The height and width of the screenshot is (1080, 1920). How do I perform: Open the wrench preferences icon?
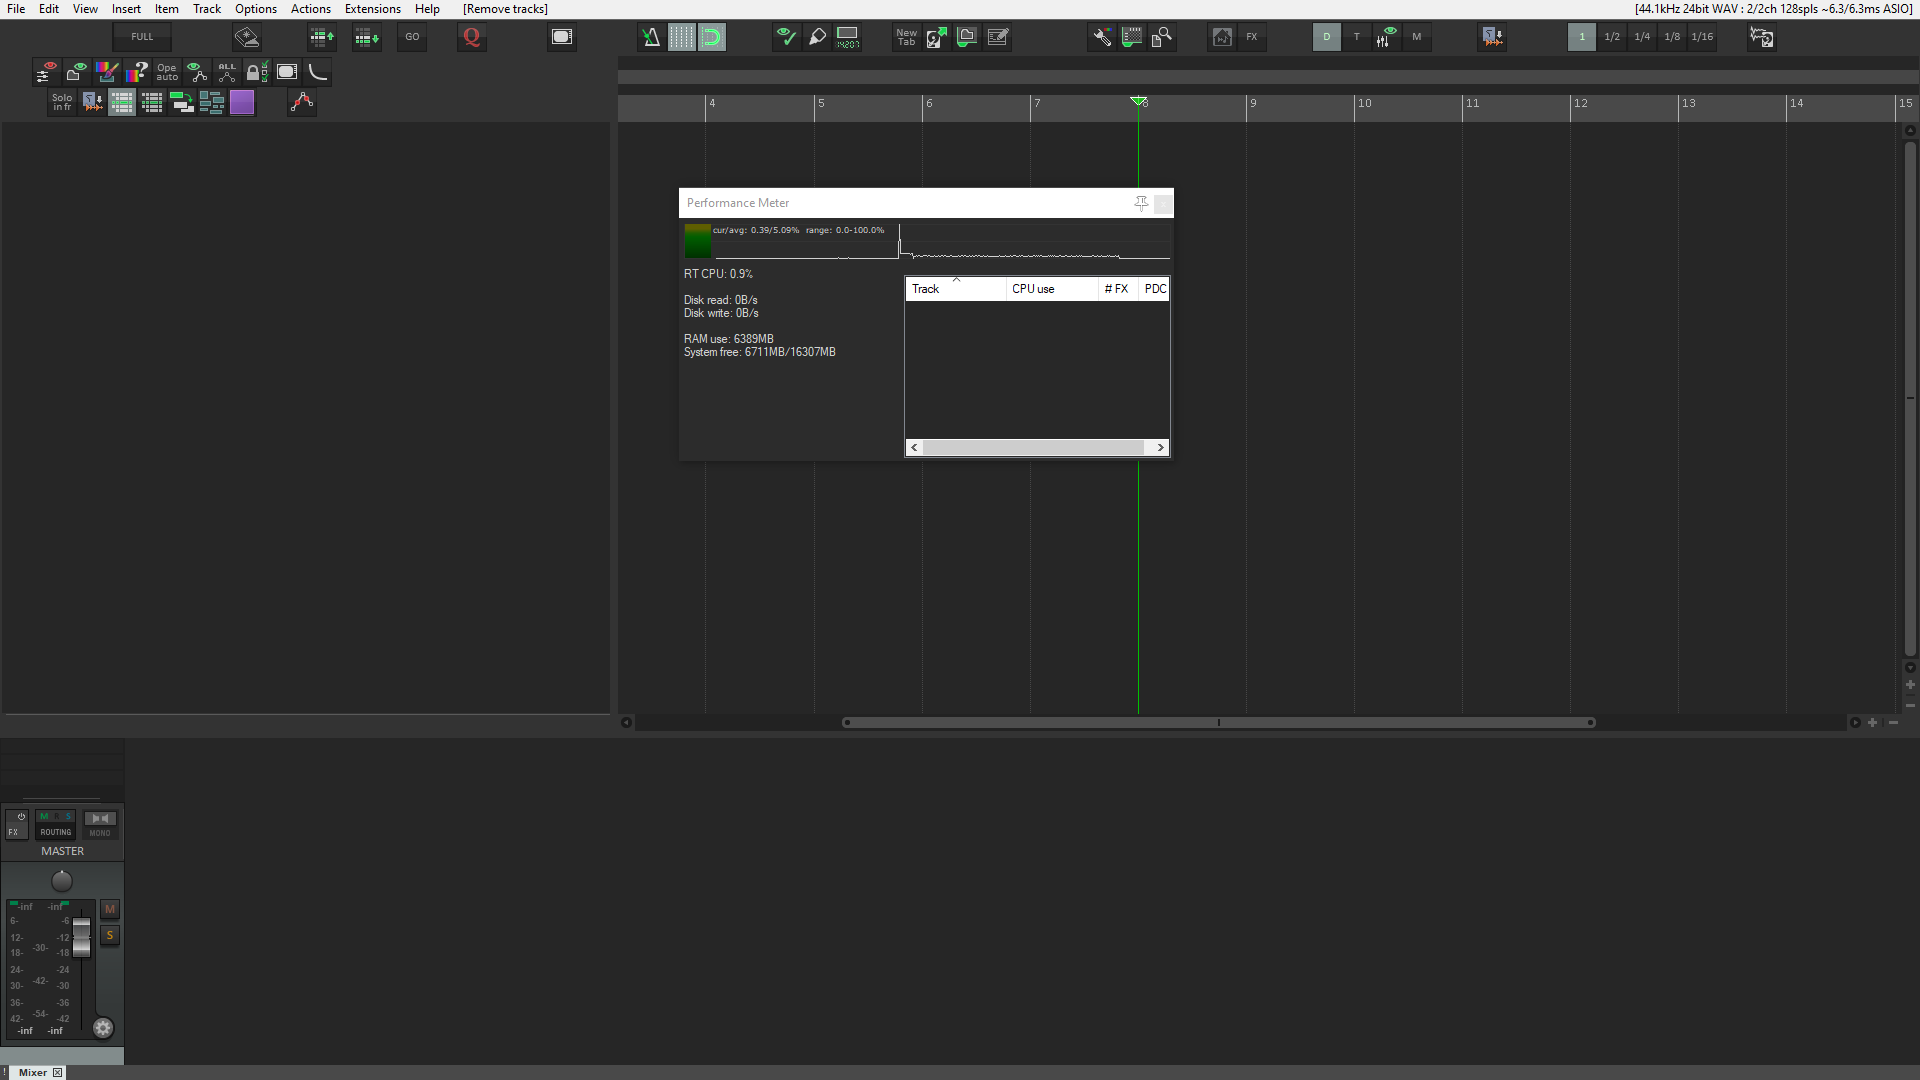coord(1101,38)
